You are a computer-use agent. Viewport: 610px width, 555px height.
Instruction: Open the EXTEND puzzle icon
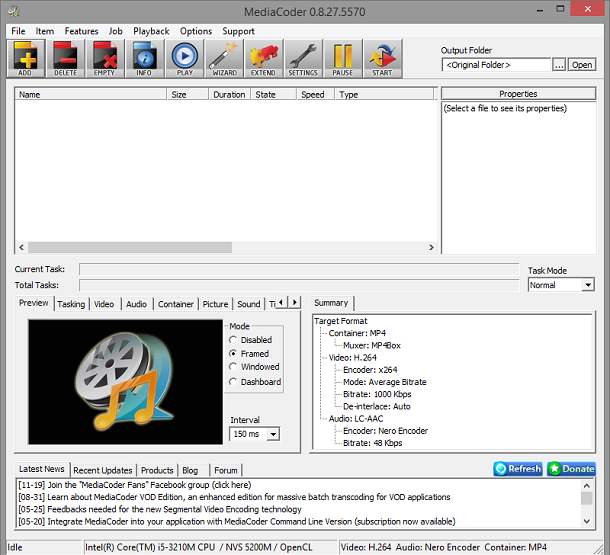263,58
